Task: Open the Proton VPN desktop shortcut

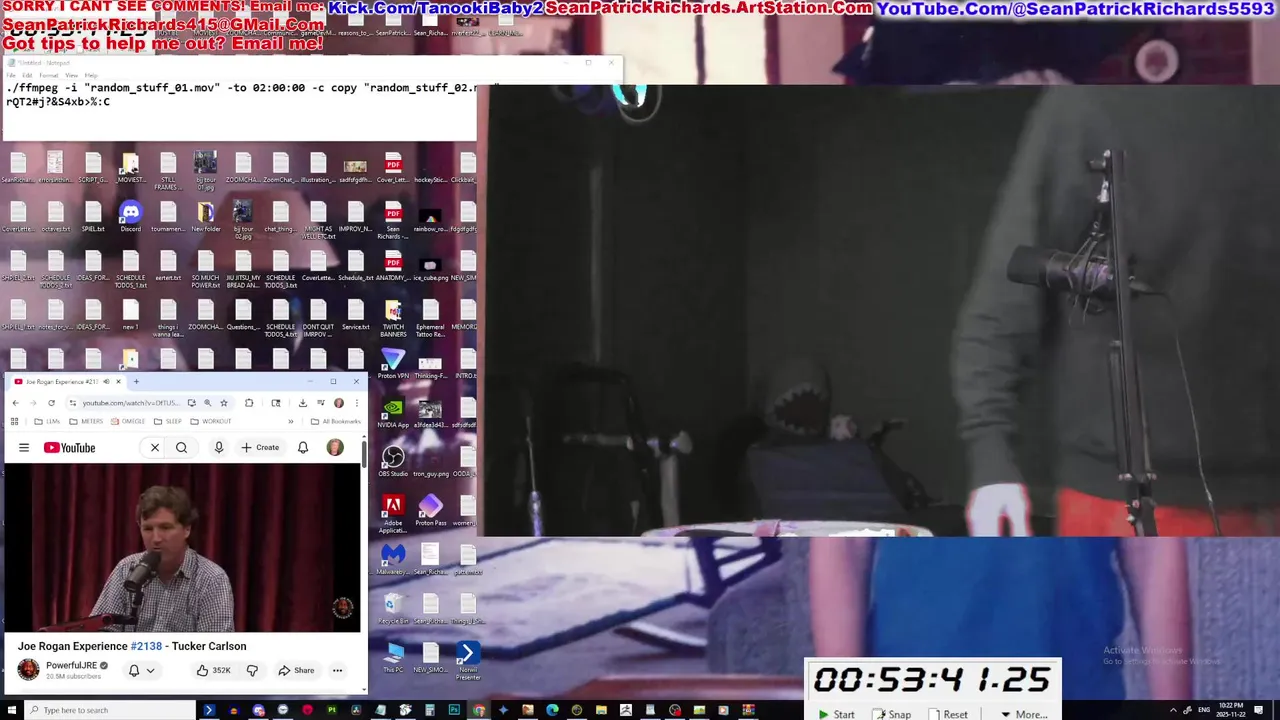Action: coord(393,364)
